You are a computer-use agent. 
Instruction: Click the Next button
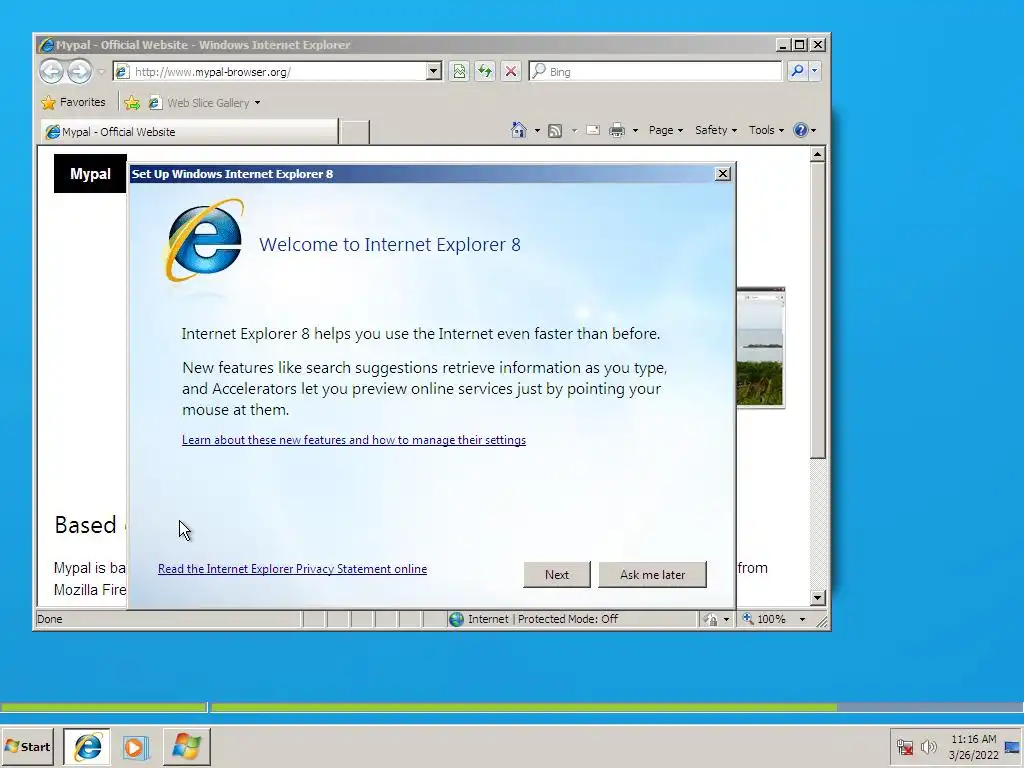[557, 575]
